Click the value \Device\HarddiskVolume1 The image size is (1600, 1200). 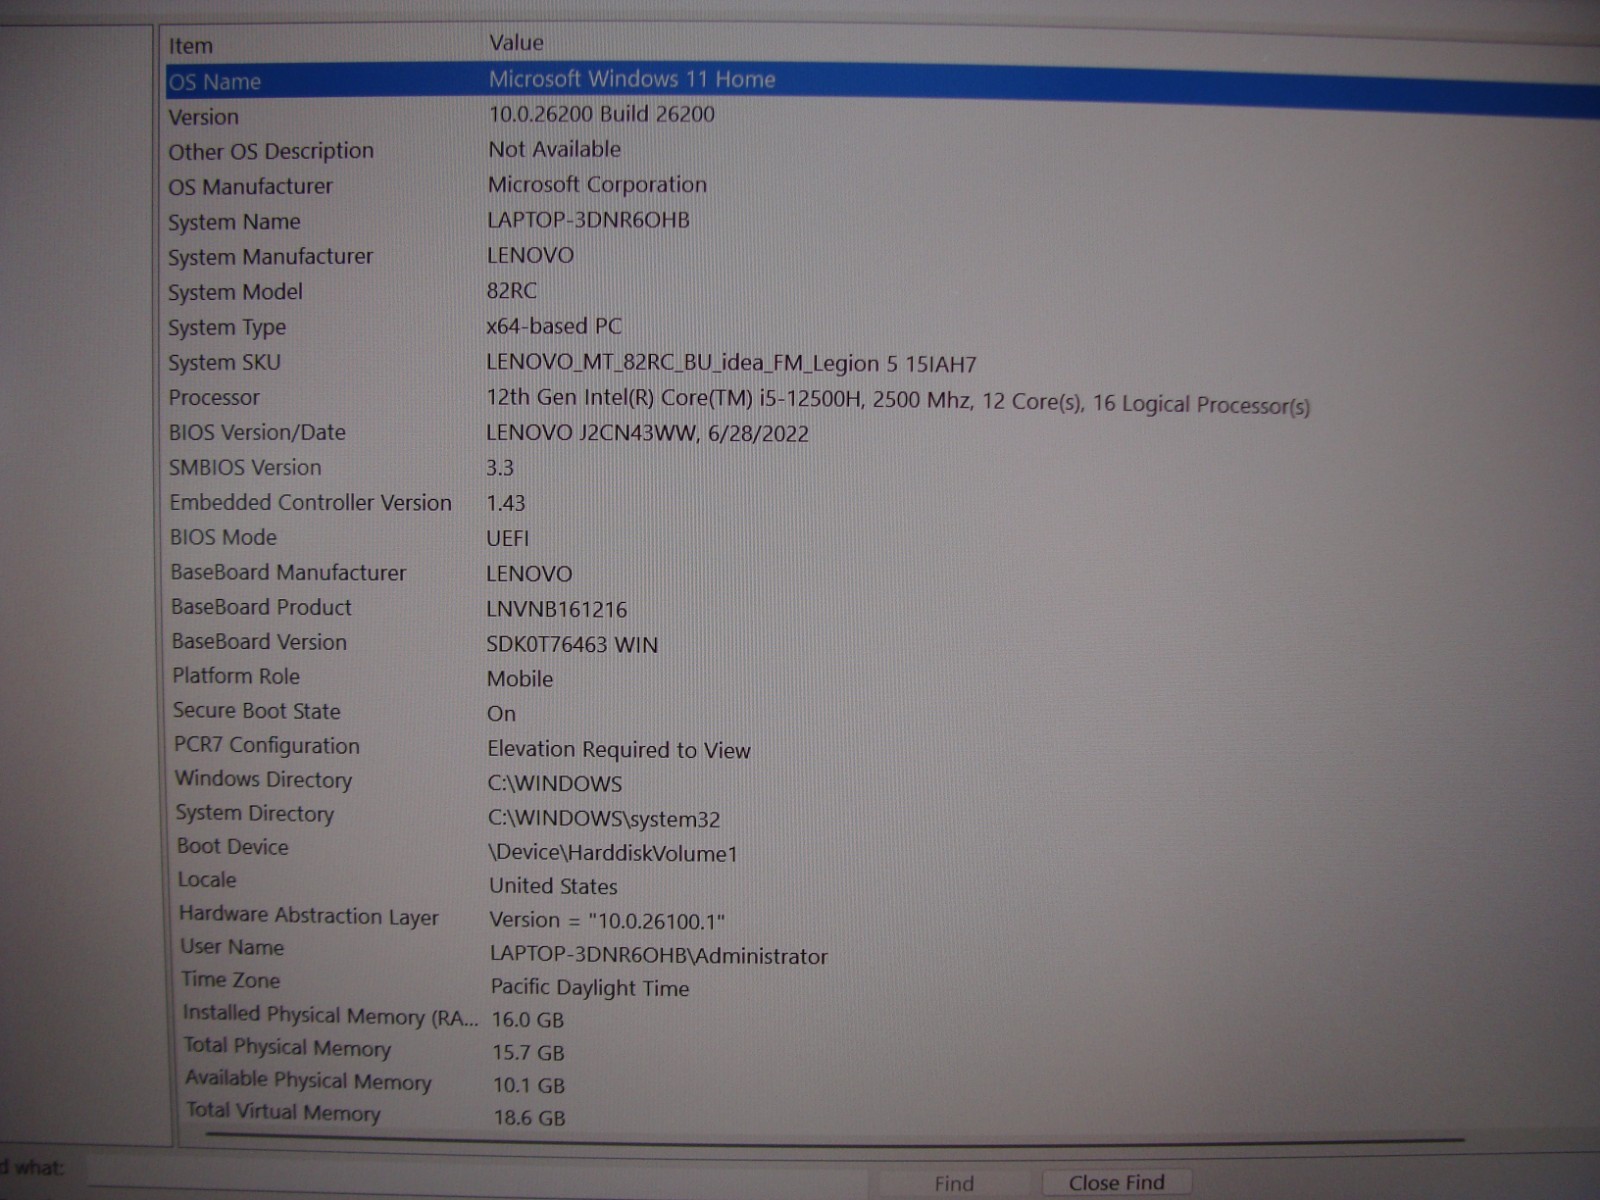click(x=613, y=853)
